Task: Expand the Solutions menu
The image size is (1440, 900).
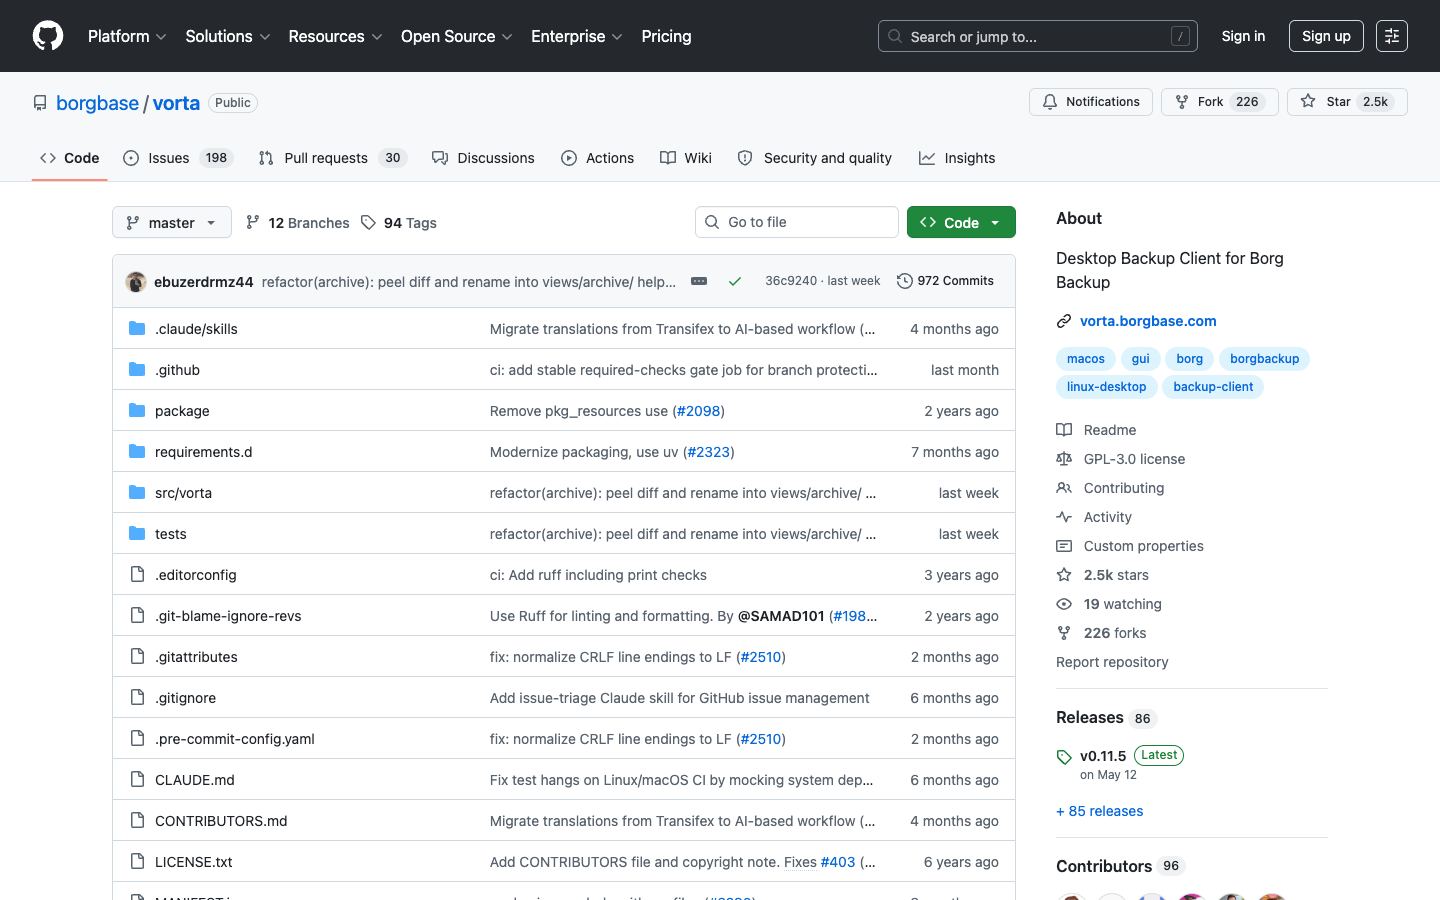Action: pyautogui.click(x=228, y=36)
